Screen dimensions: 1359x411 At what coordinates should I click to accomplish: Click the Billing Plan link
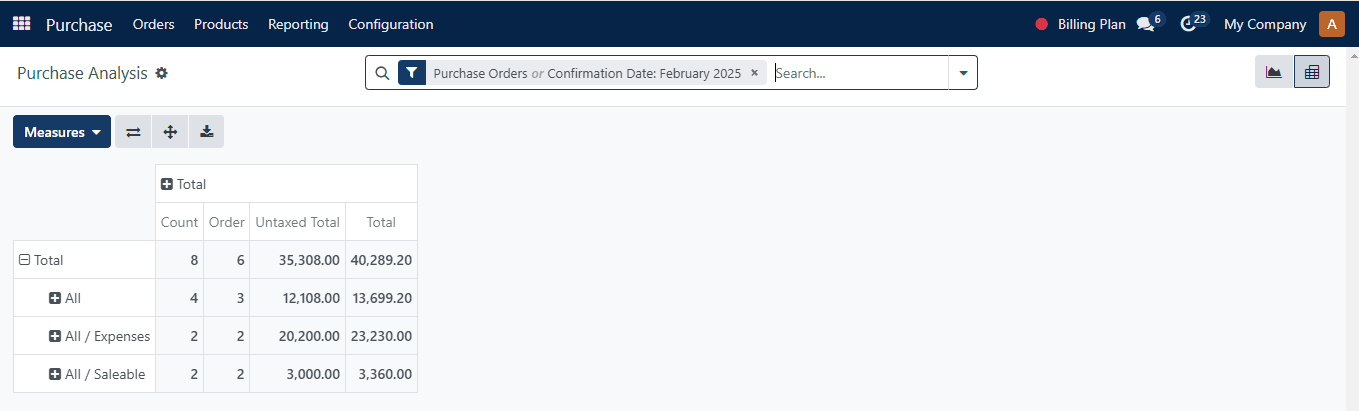point(1092,24)
